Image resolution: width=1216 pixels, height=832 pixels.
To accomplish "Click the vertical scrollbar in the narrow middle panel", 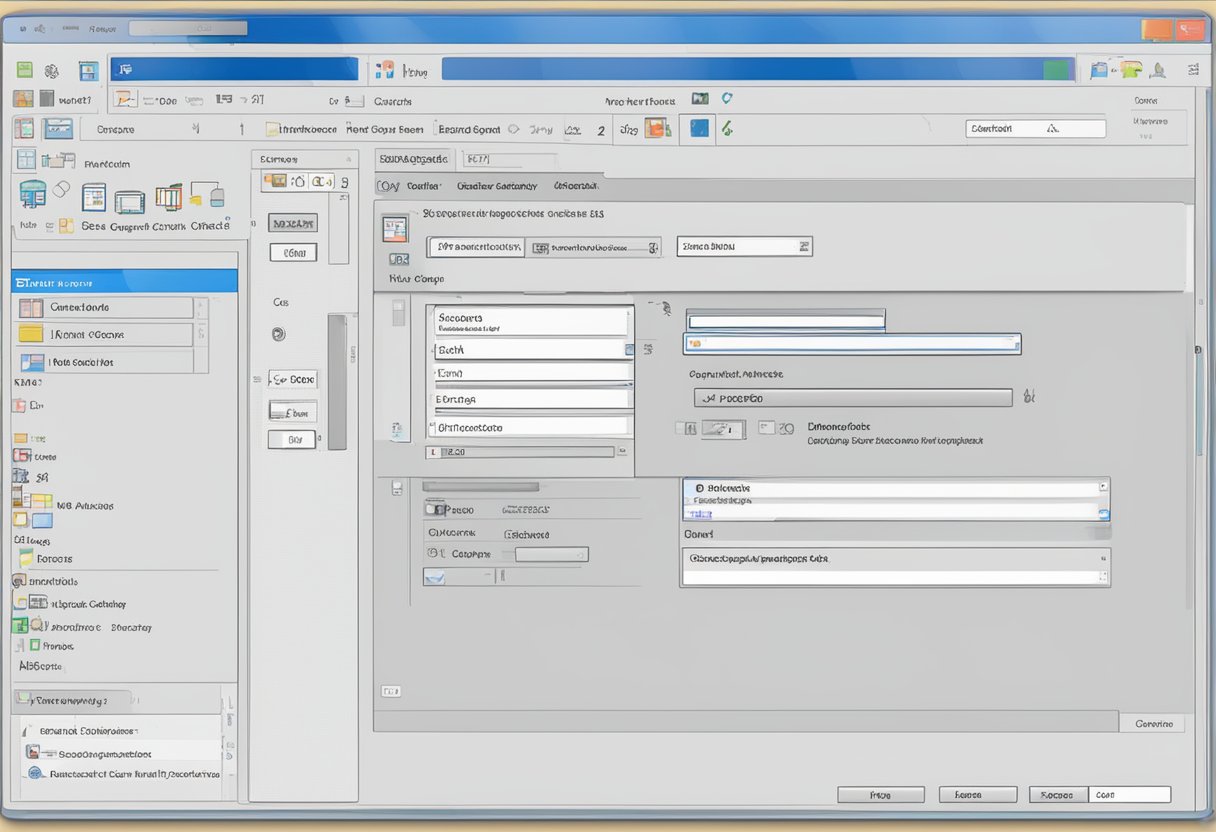I will pyautogui.click(x=337, y=380).
